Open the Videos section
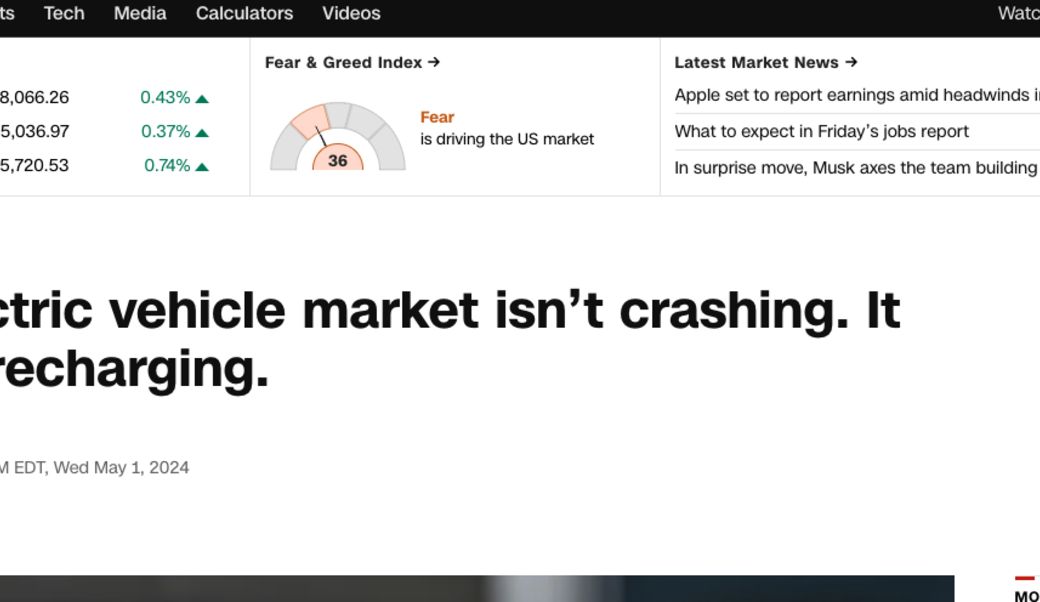Viewport: 1040px width, 602px height. point(351,13)
